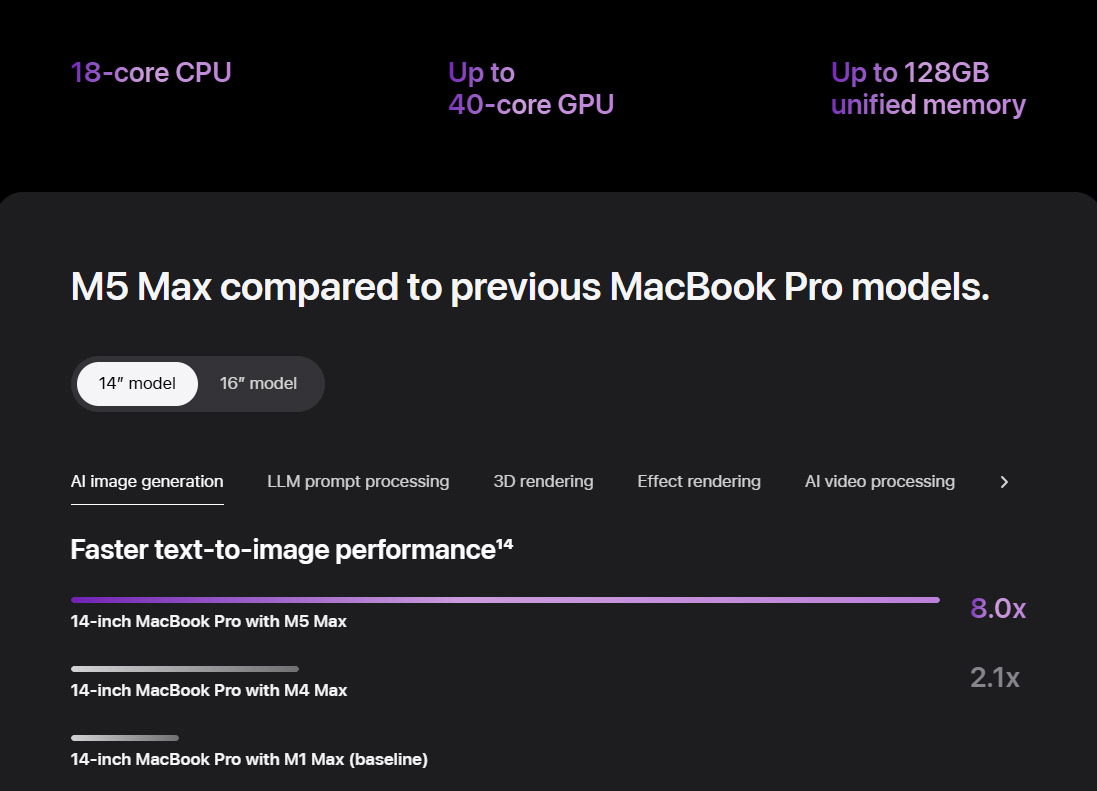Switch to the 3D rendering benchmark
The width and height of the screenshot is (1097, 791).
pyautogui.click(x=543, y=481)
